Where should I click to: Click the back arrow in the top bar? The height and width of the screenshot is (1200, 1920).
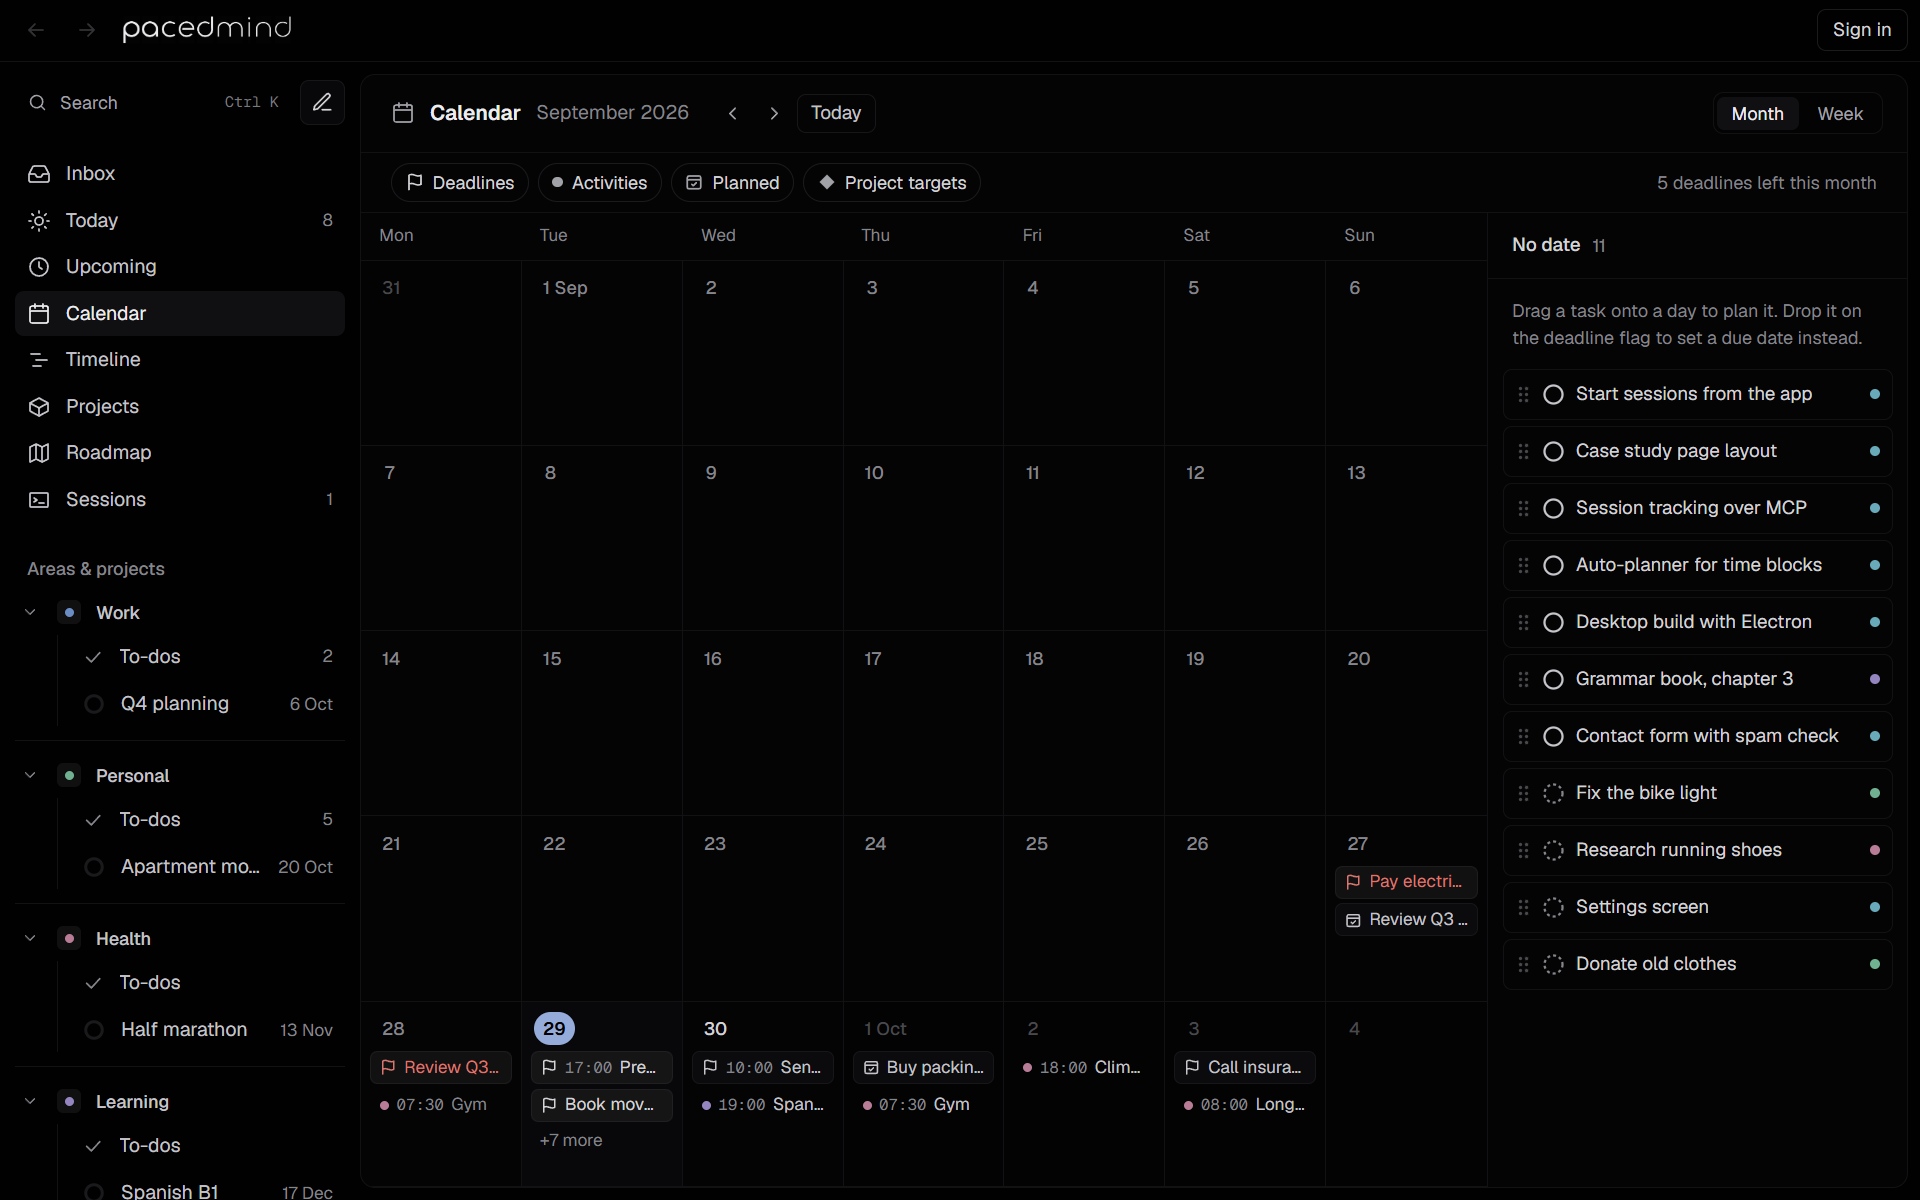[x=36, y=30]
